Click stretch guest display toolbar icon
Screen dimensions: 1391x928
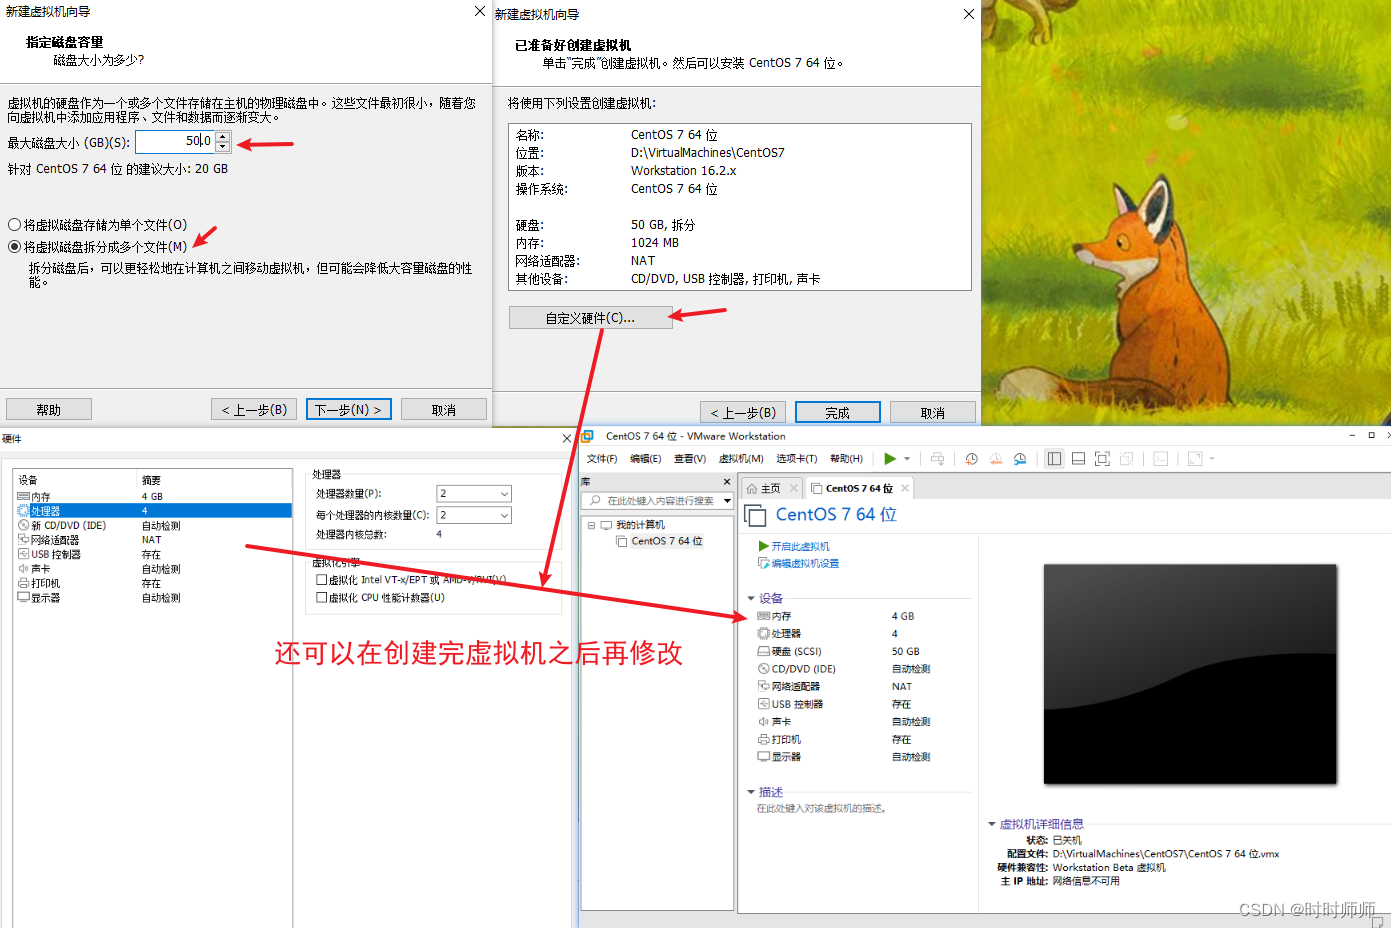1194,459
